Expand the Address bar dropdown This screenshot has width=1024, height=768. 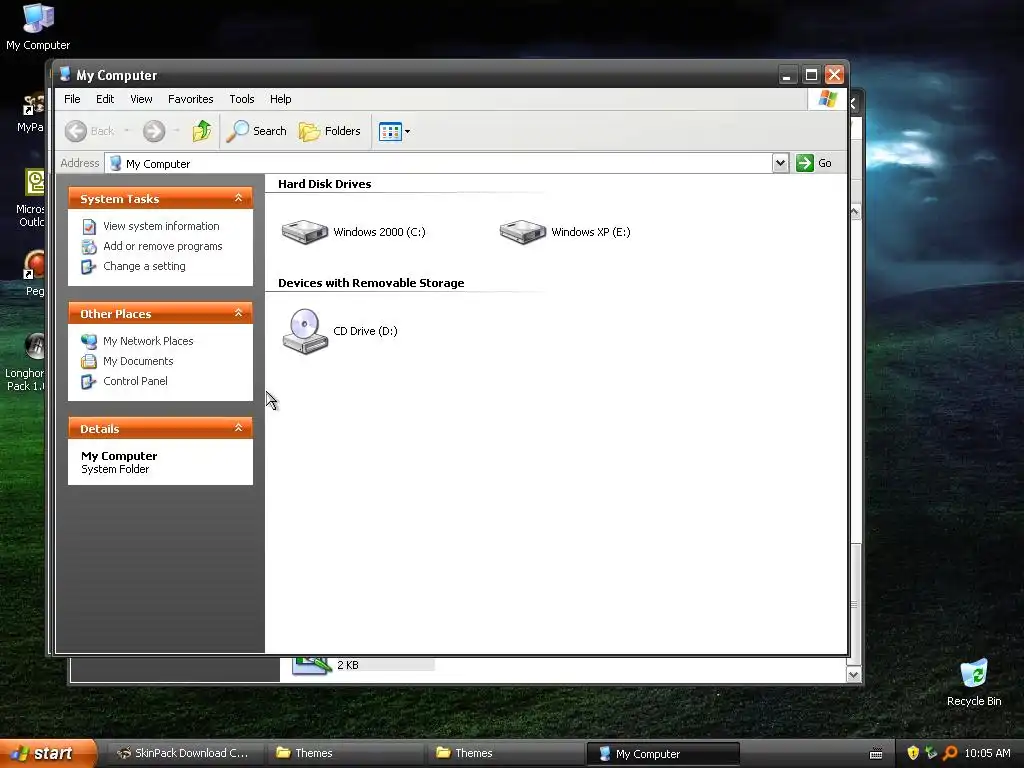[x=780, y=163]
